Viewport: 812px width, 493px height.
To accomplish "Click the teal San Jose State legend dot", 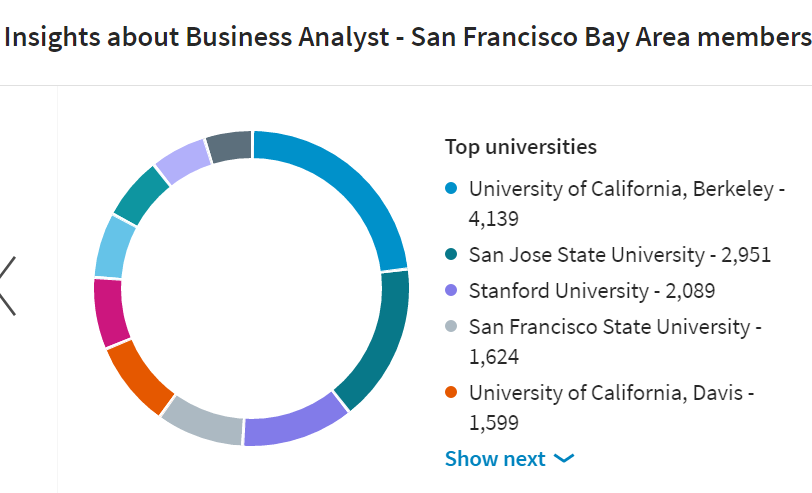I will (451, 255).
